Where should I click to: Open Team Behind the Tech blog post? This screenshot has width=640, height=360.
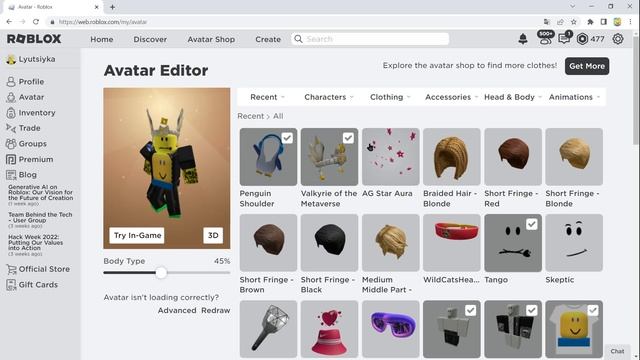click(40, 217)
